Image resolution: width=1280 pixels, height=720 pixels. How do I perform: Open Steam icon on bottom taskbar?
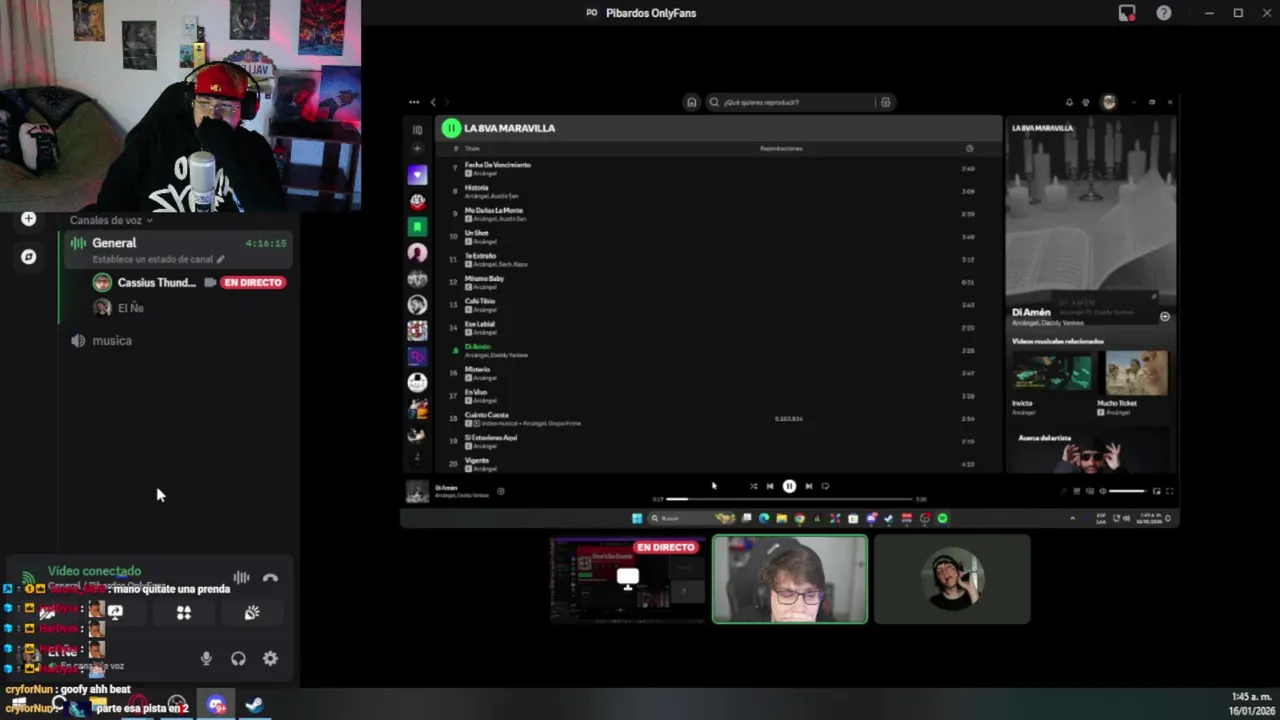(x=255, y=705)
